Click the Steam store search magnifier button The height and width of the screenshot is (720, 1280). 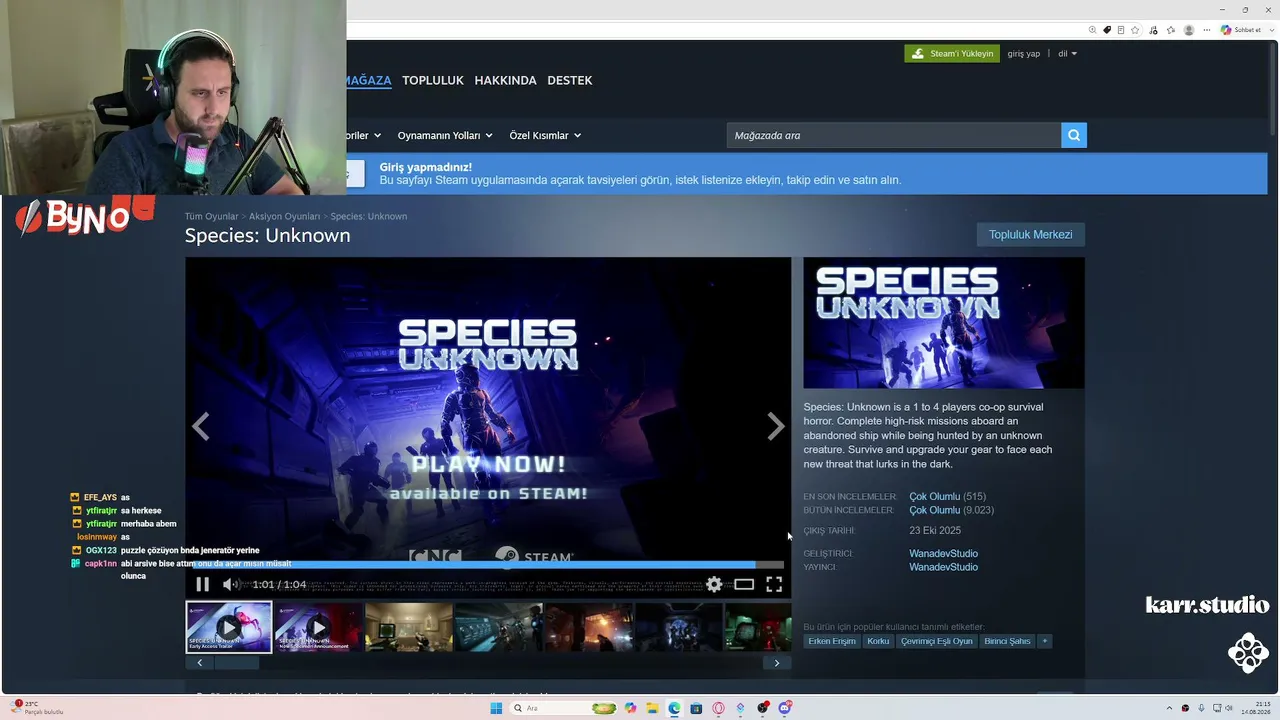(x=1074, y=135)
